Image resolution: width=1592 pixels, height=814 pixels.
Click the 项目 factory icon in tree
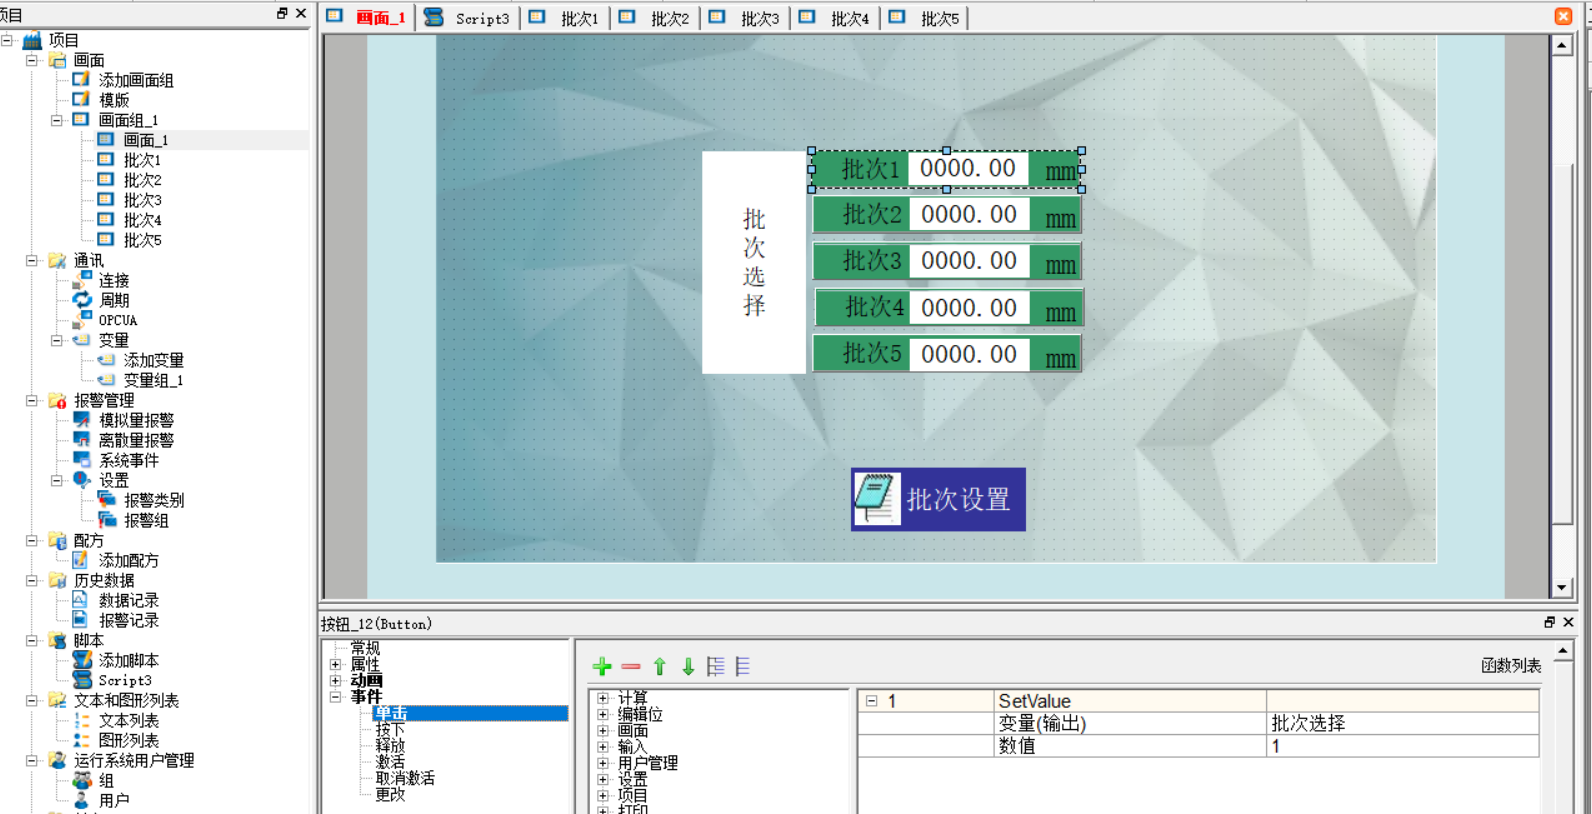pyautogui.click(x=33, y=40)
